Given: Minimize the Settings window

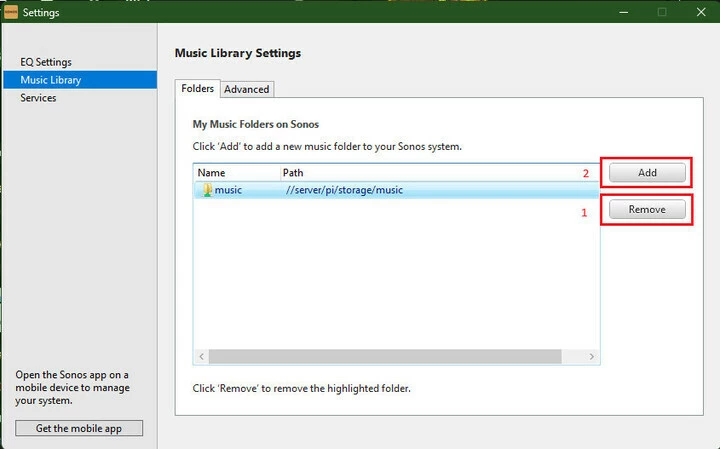Looking at the screenshot, I should coord(623,12).
